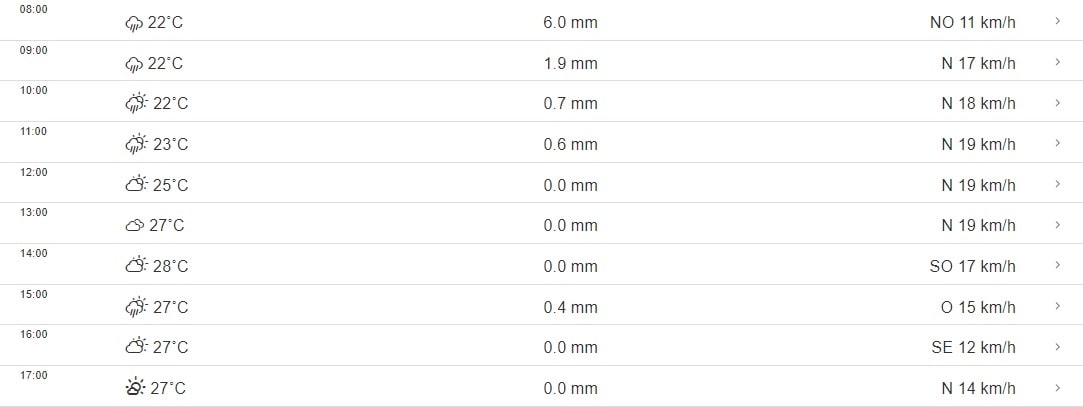The width and height of the screenshot is (1083, 407).
Task: Click the rain icon at 09:00
Action: (134, 64)
